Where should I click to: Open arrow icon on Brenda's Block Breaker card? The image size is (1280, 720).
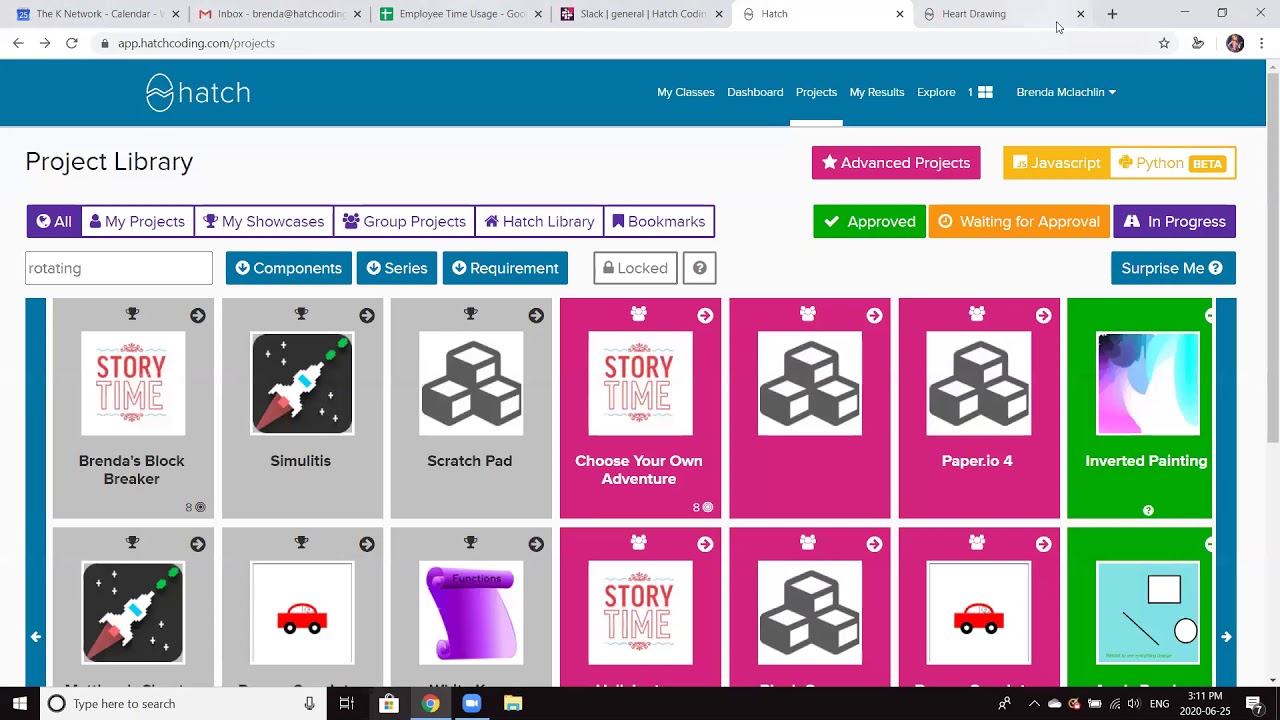tap(198, 315)
